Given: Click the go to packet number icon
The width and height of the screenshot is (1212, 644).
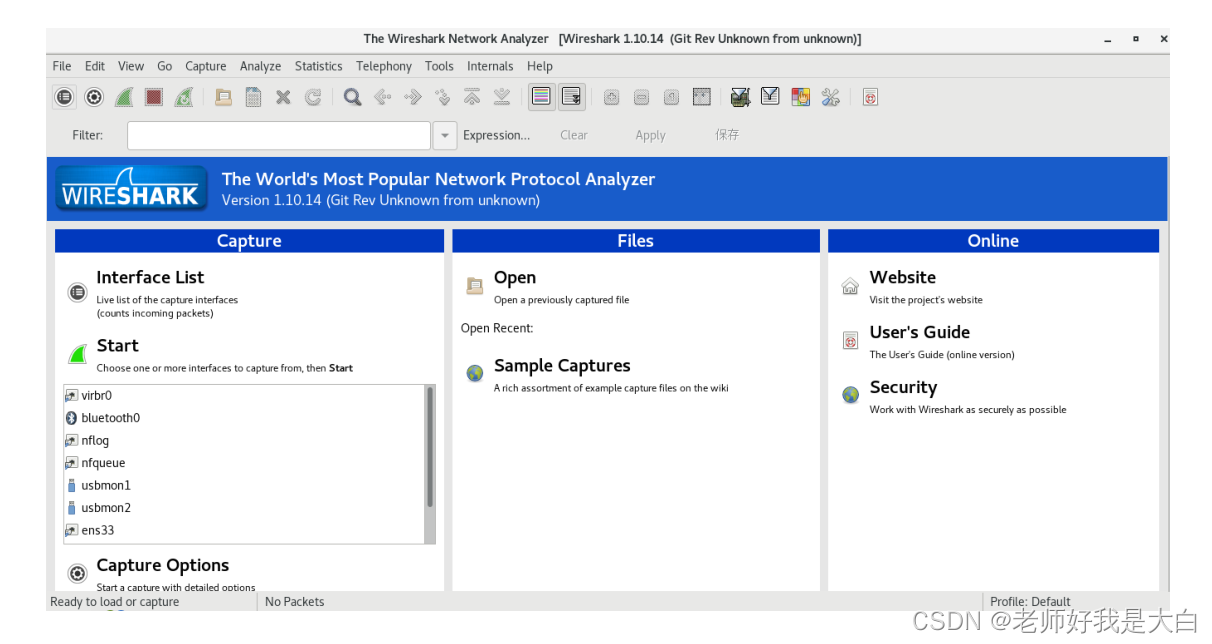Looking at the screenshot, I should [x=442, y=97].
